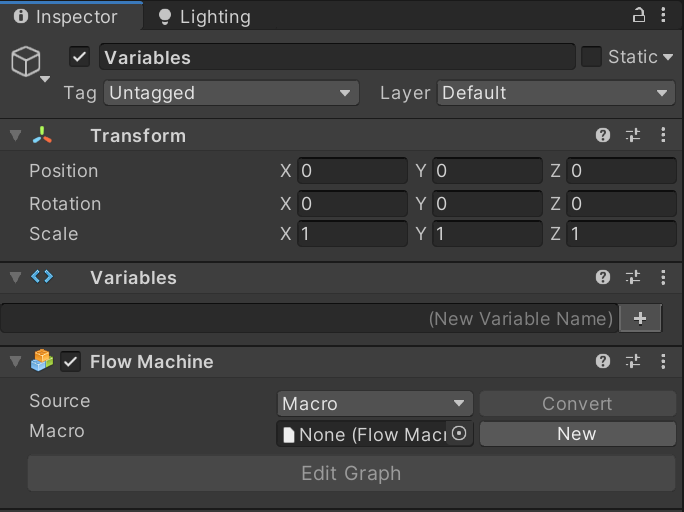Enable the Static checkbox
The image size is (684, 512).
(592, 57)
